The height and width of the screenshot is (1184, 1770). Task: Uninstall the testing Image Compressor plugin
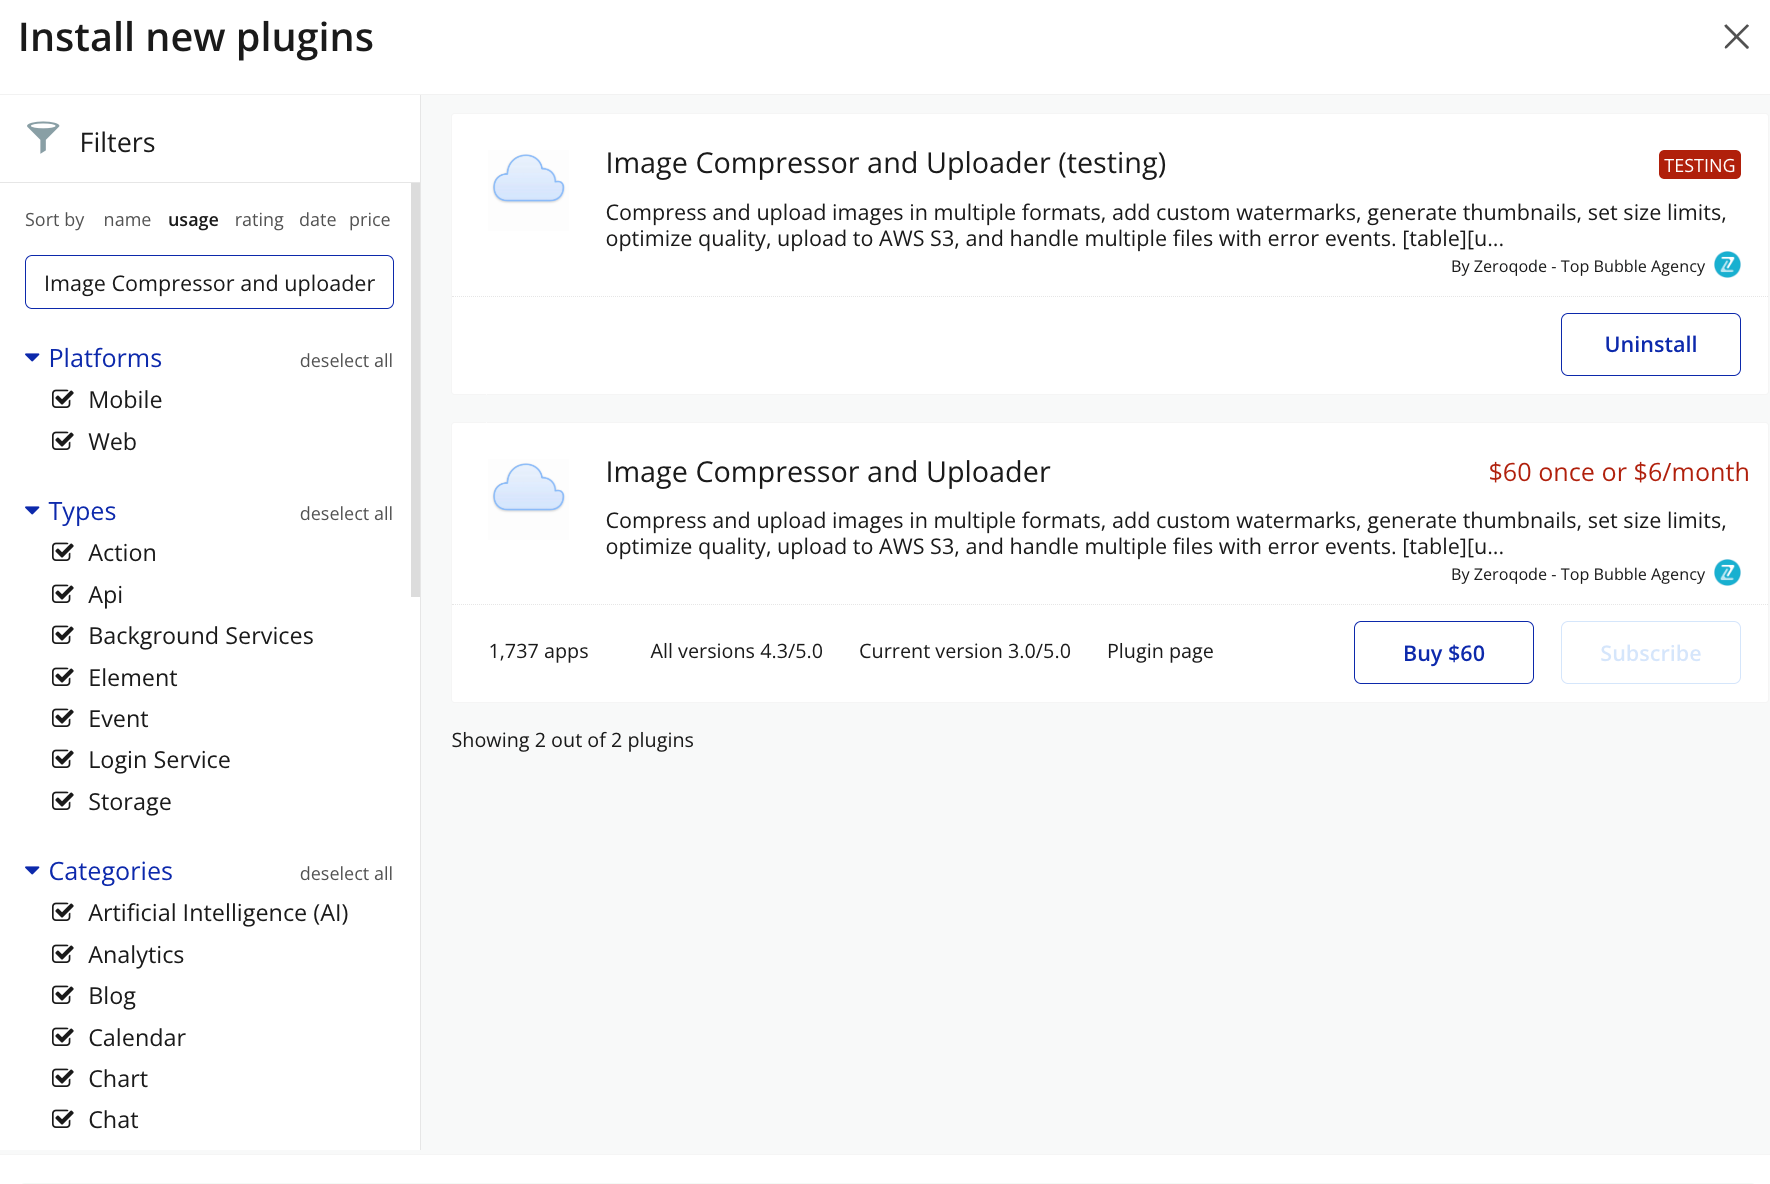click(1650, 345)
